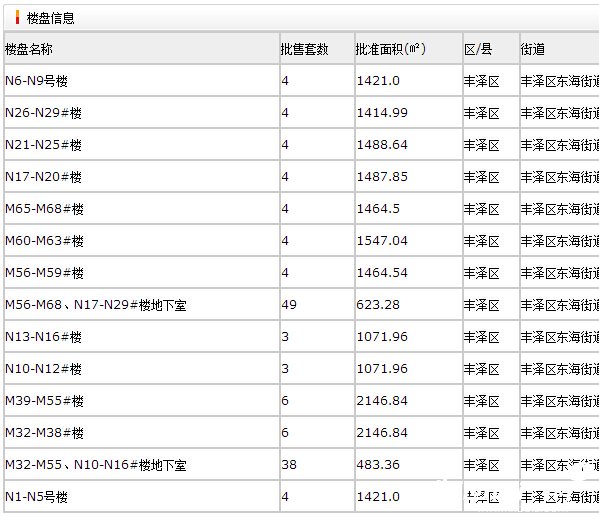Click the N17-N20#楼 entry
599x517 pixels.
click(x=43, y=177)
